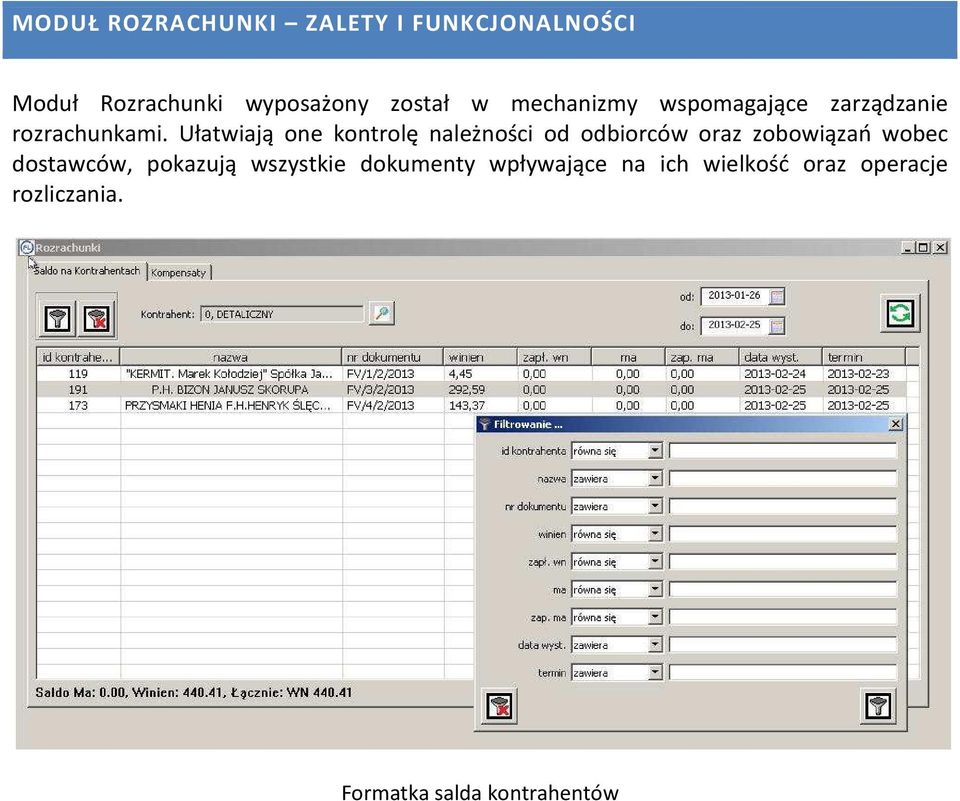Image resolution: width=960 pixels, height=801 pixels.
Task: Click the 'od' date field 2013-01-26
Action: [x=734, y=296]
